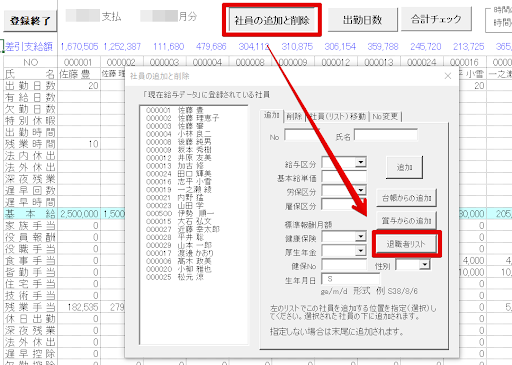Viewport: 512px width, 365px height.
Task: Open the 給与区分 dropdown
Action: (360, 162)
